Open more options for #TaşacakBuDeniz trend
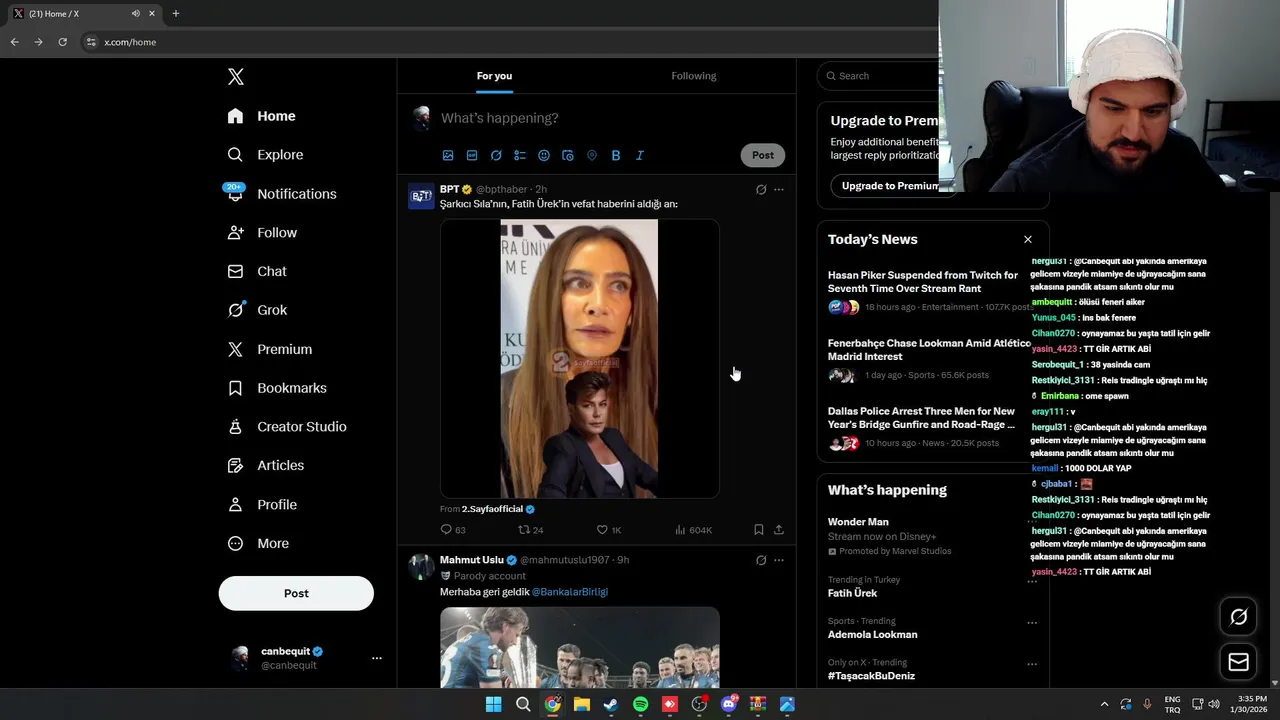 pos(1031,664)
